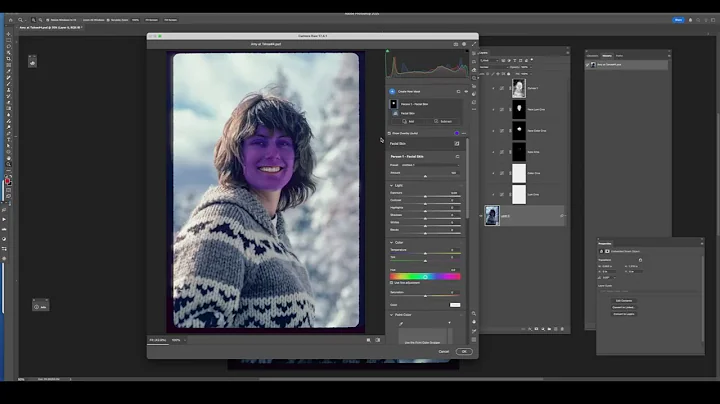Toggle Scrubby Zoom checkbox
This screenshot has width=720, height=404.
coord(108,20)
